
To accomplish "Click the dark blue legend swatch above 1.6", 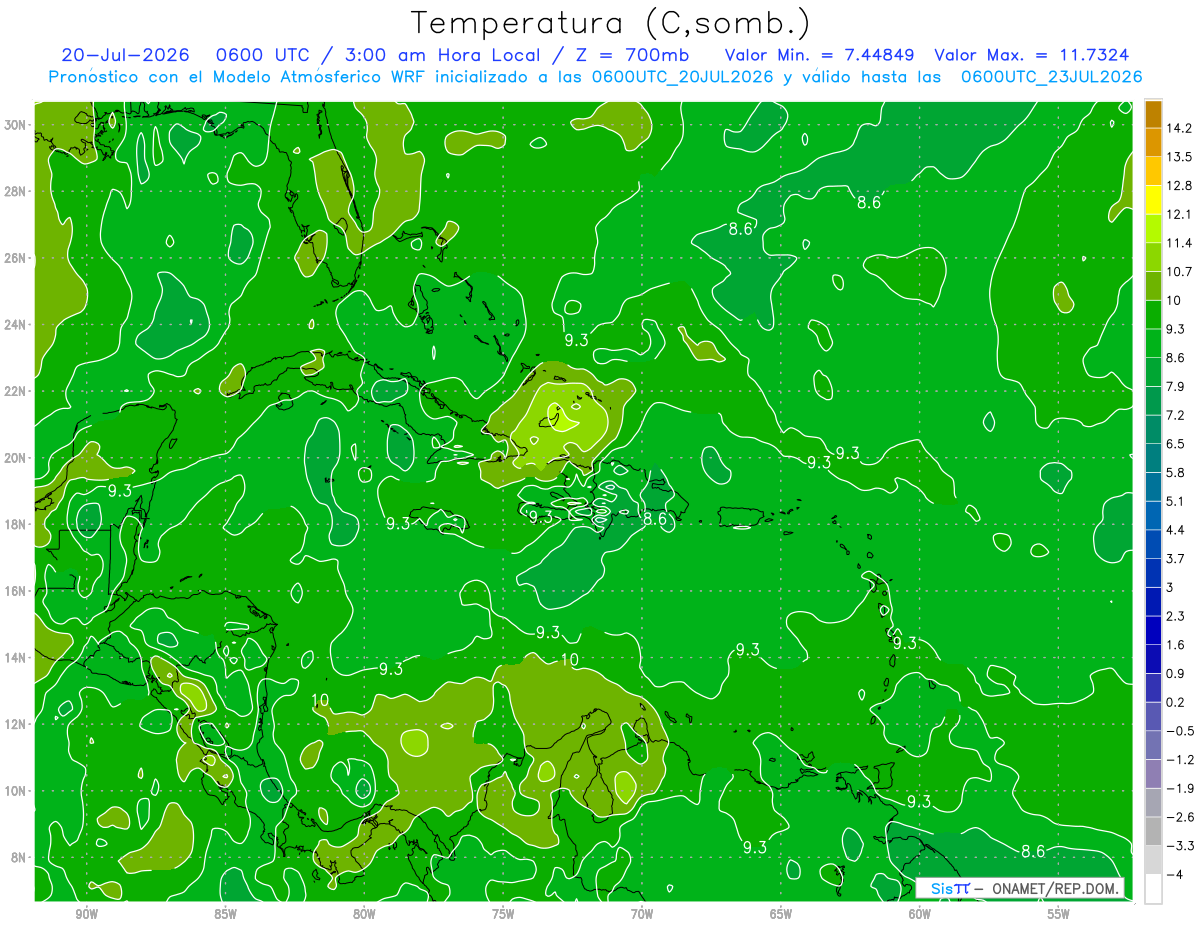I will click(x=1153, y=628).
